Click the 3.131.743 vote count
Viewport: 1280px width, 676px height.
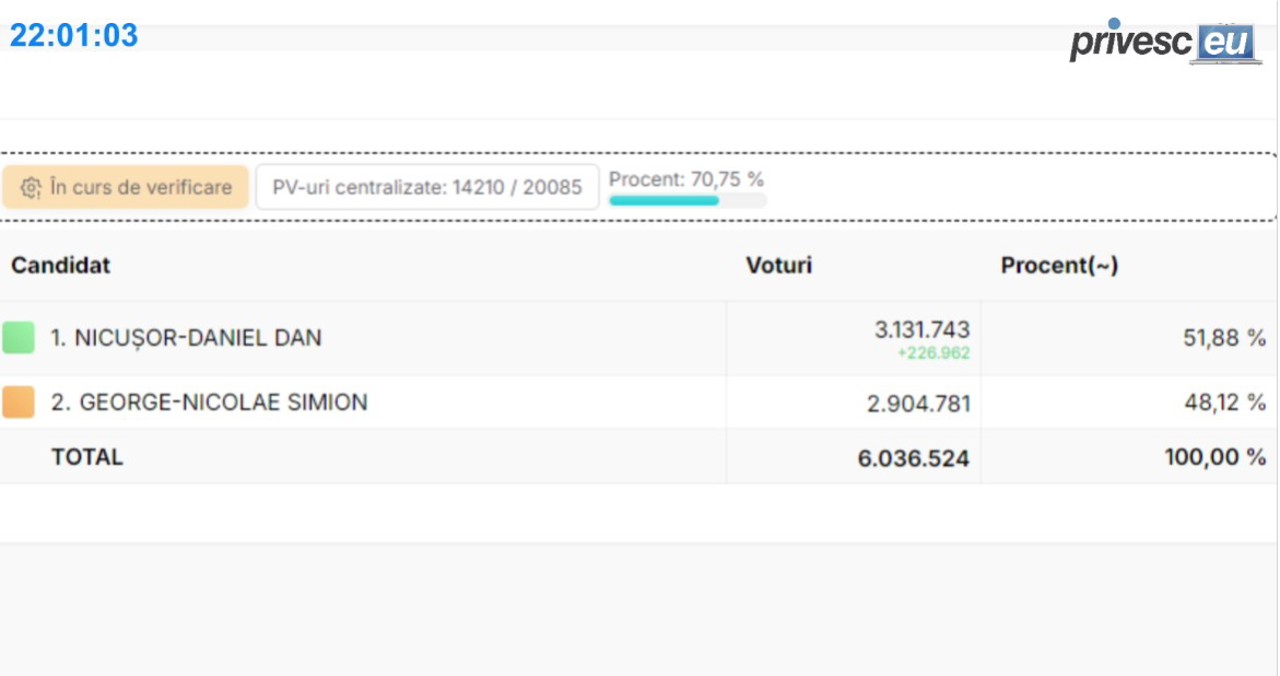coord(922,330)
